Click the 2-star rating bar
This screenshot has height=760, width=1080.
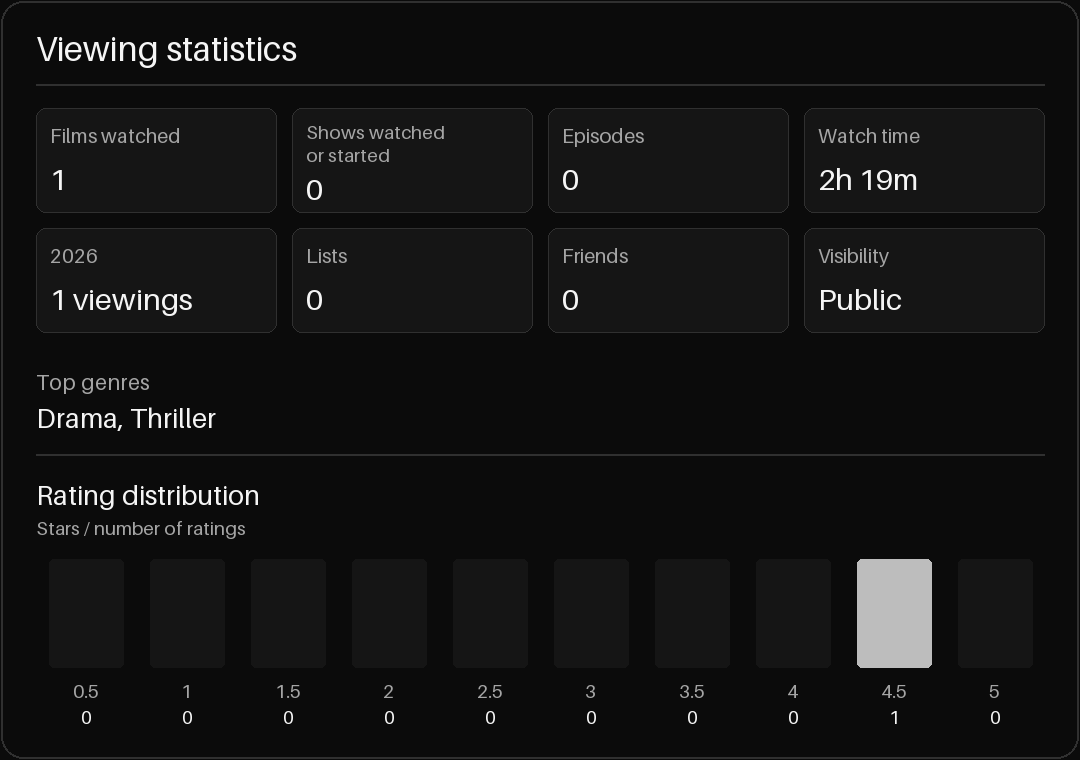coord(389,613)
